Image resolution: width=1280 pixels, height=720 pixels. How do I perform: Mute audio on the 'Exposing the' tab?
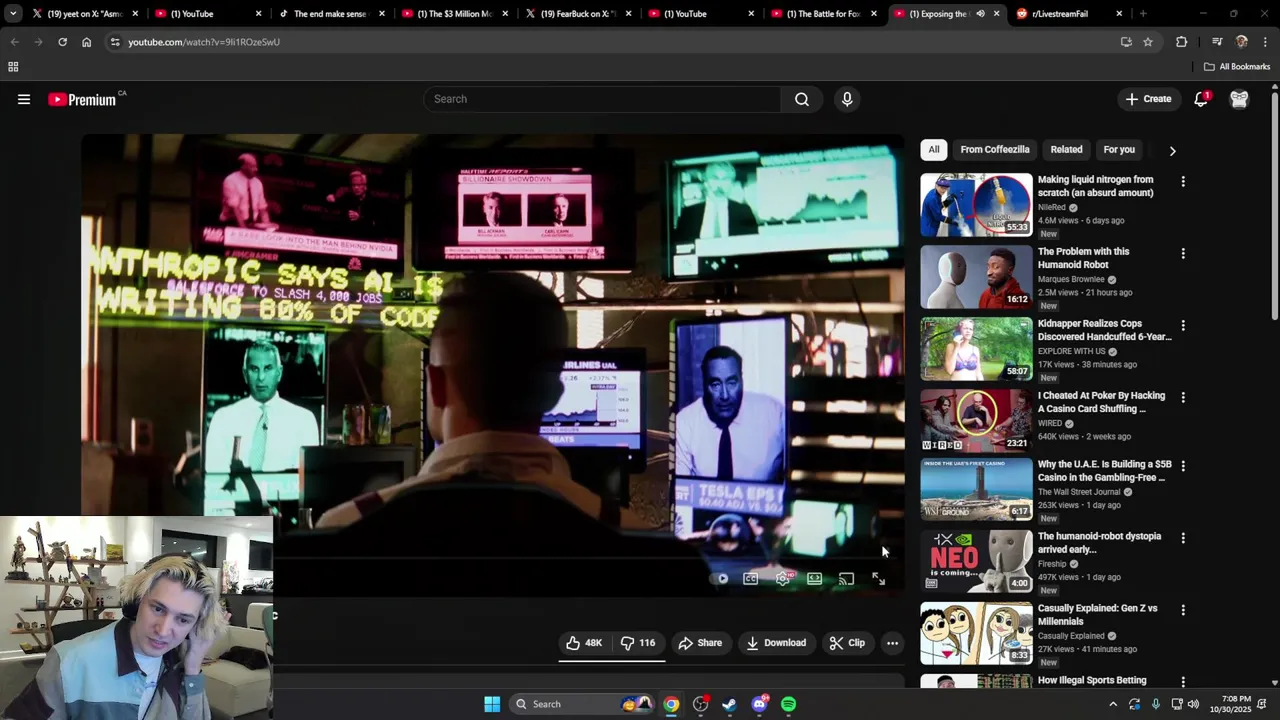[980, 14]
